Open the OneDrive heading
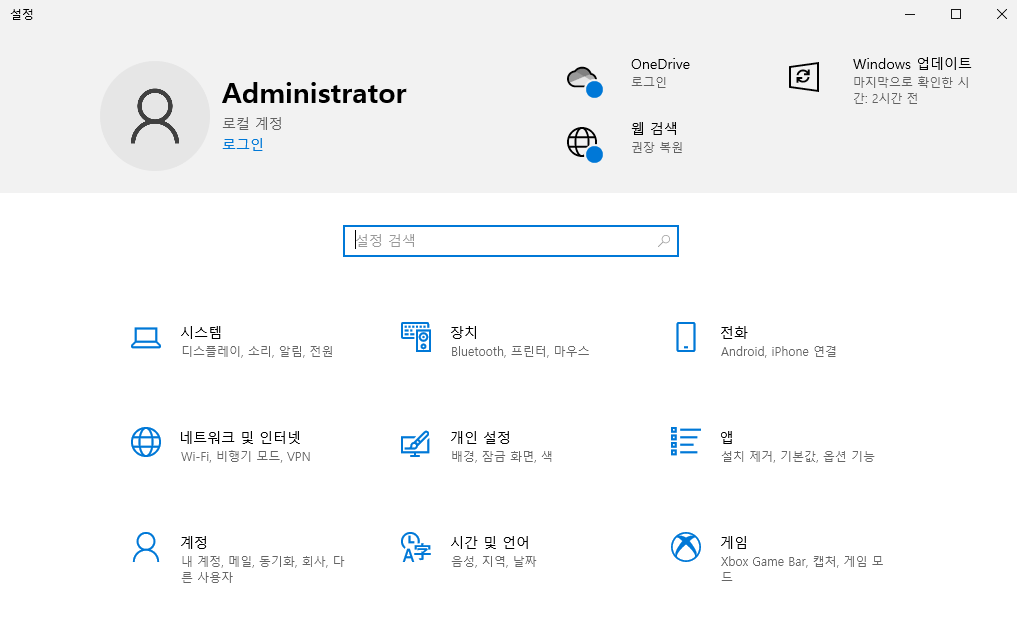 660,64
